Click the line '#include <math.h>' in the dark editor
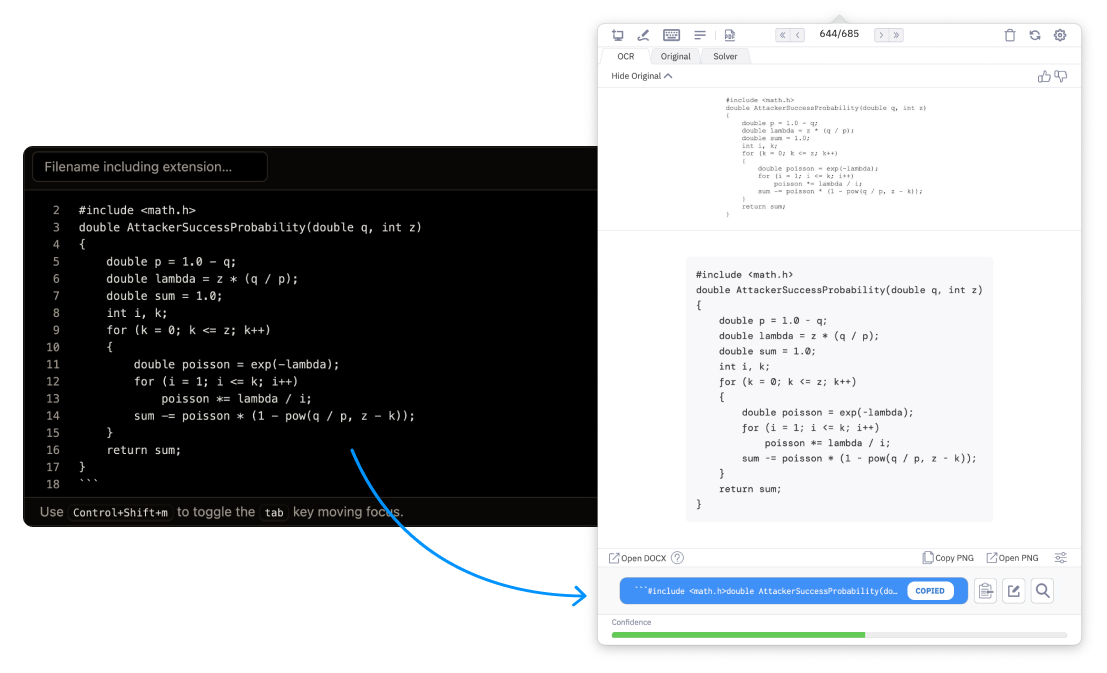Screen dimensions: 1107x673 tap(137, 210)
